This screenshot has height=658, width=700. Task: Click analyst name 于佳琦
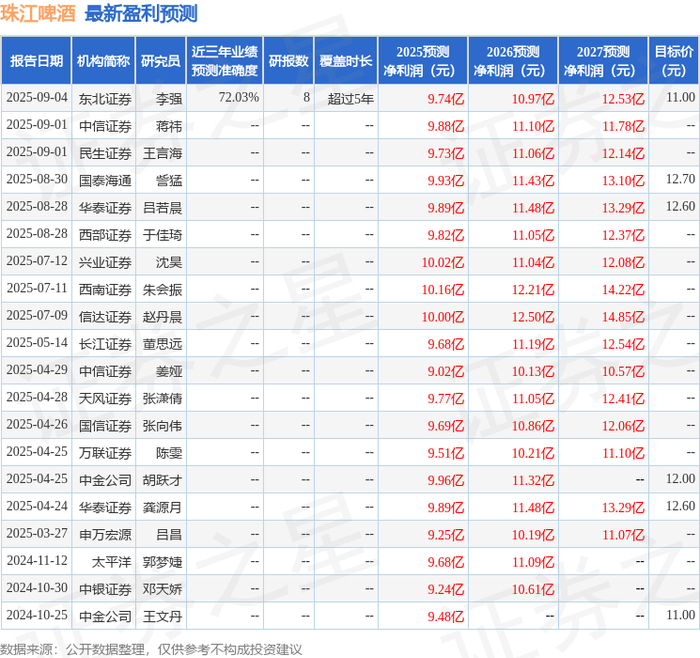coord(162,235)
